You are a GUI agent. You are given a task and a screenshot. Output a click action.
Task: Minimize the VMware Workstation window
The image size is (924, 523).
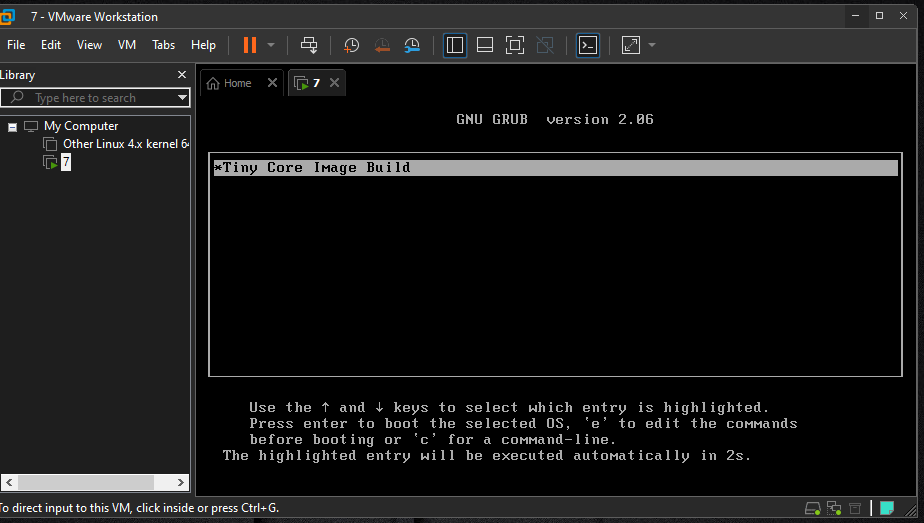point(856,16)
